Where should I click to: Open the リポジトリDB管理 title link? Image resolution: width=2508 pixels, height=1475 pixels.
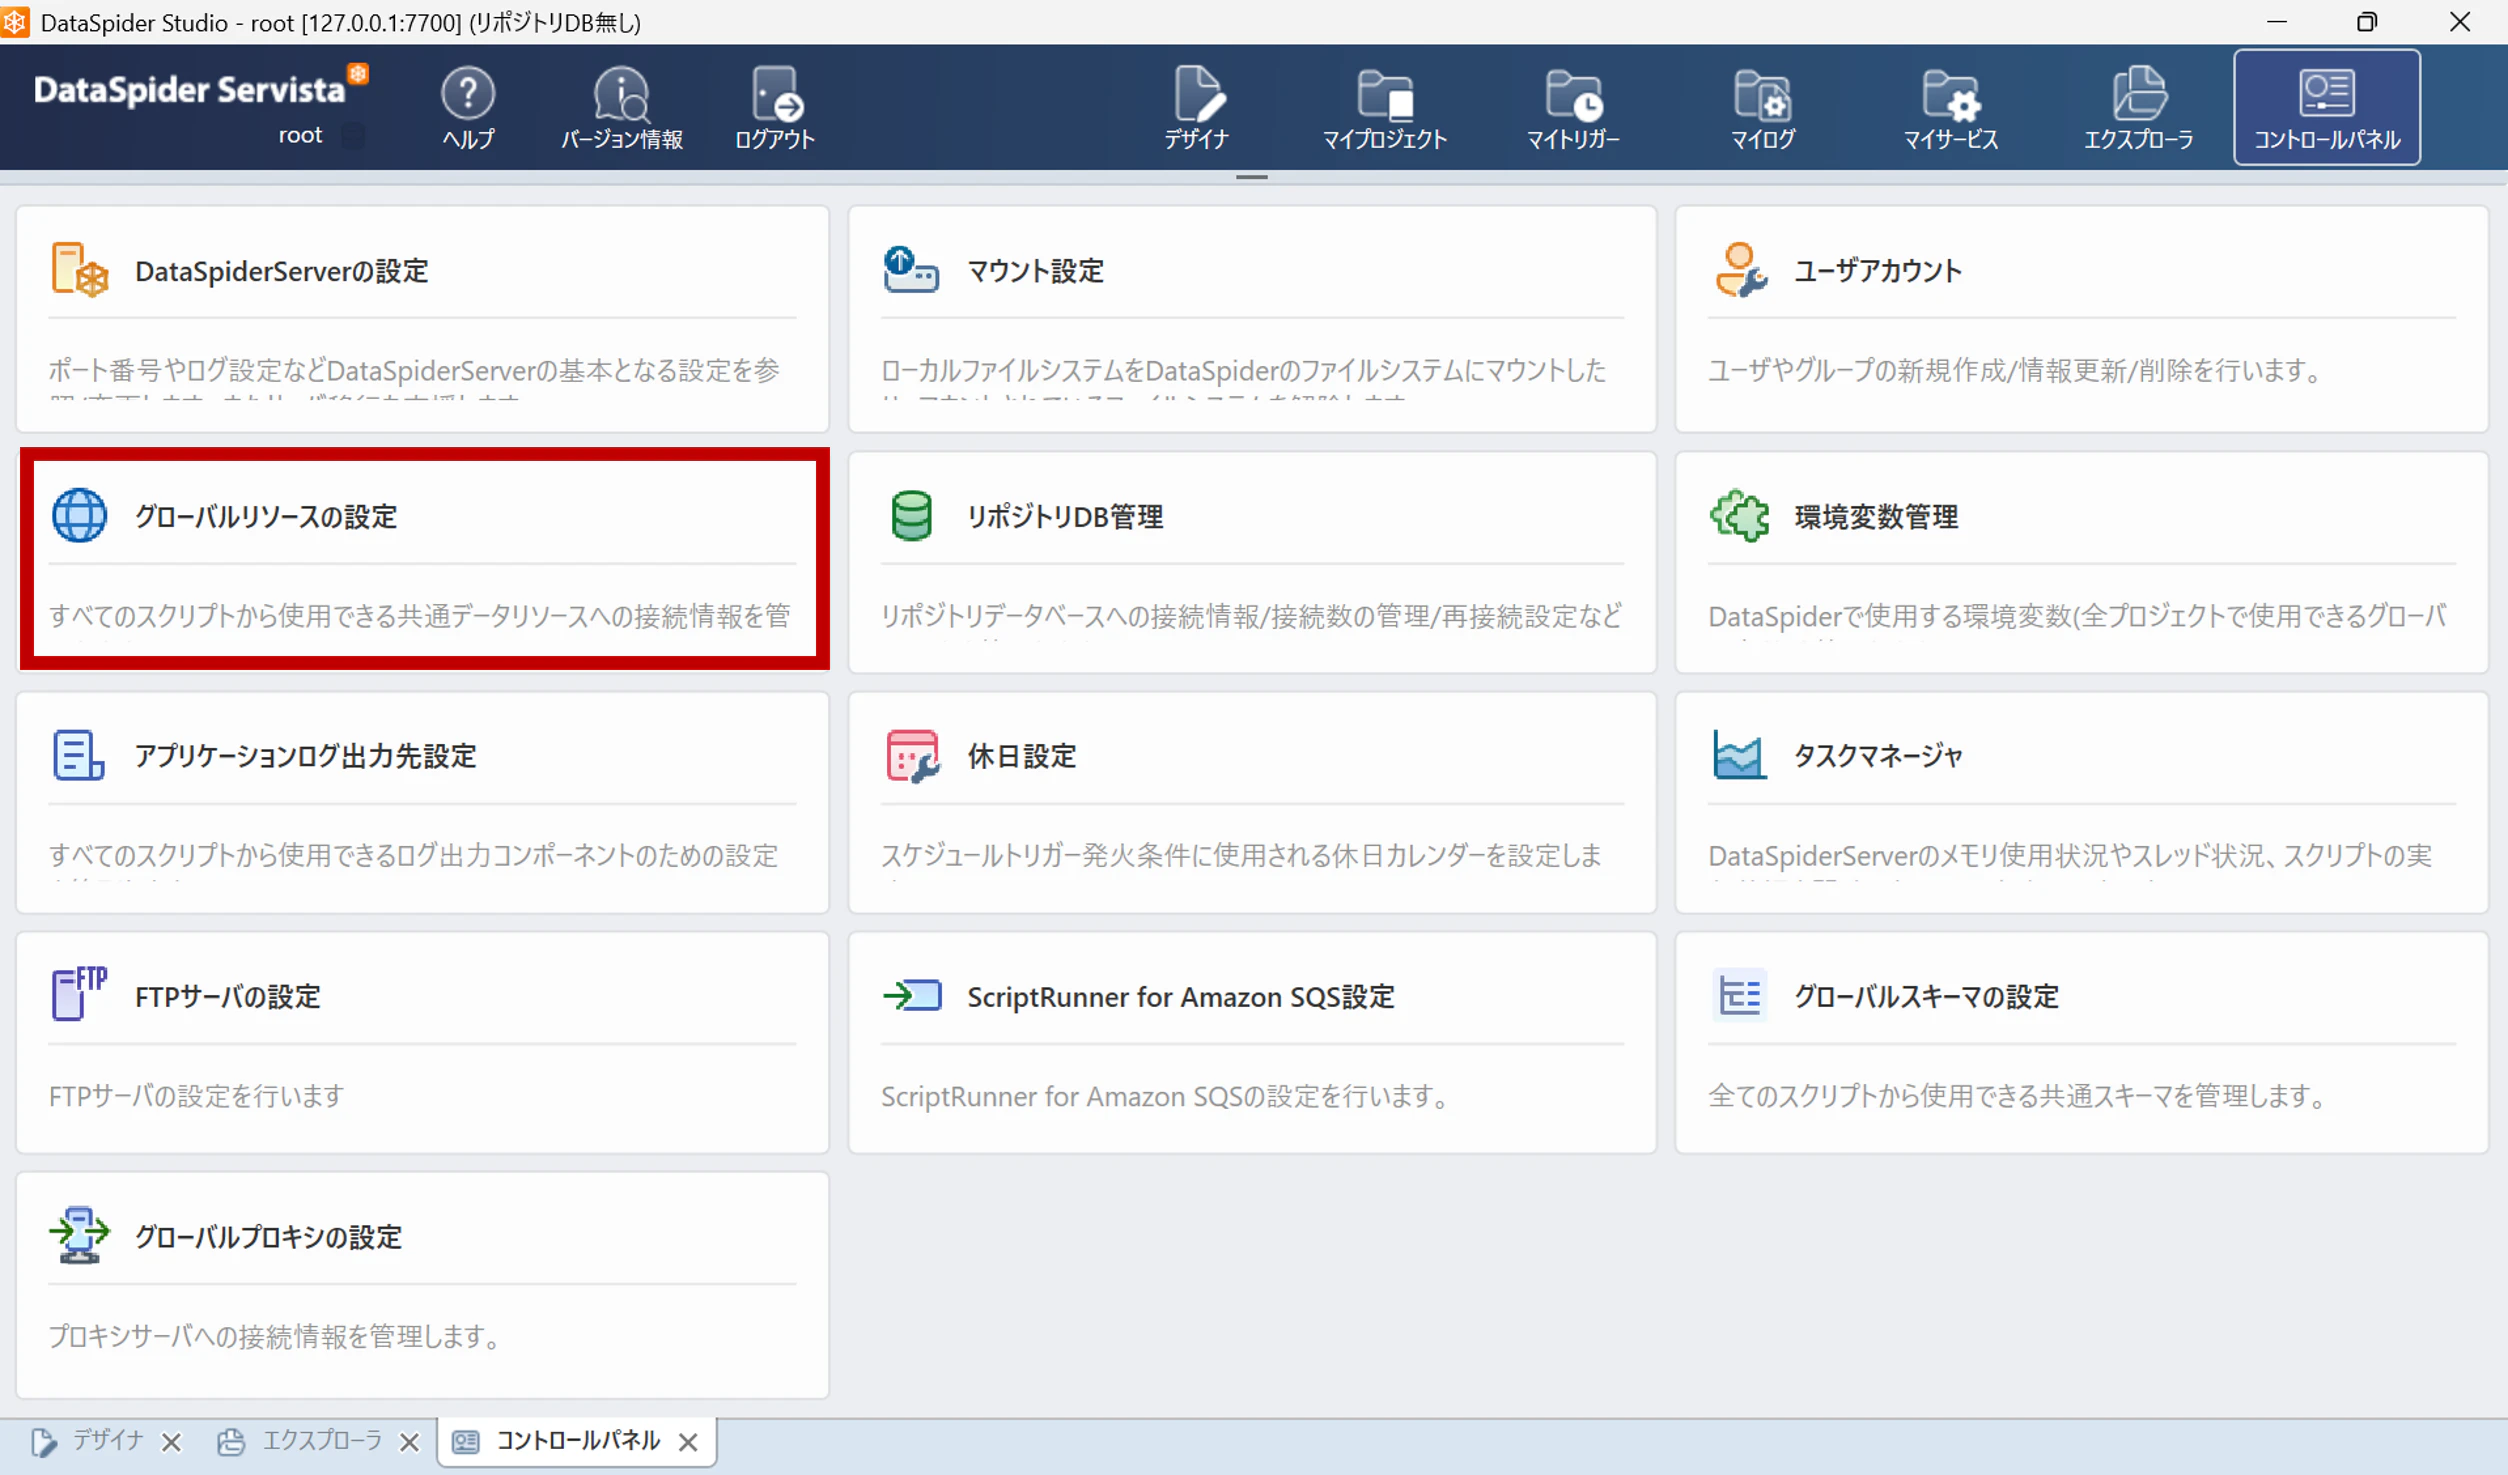click(1065, 517)
